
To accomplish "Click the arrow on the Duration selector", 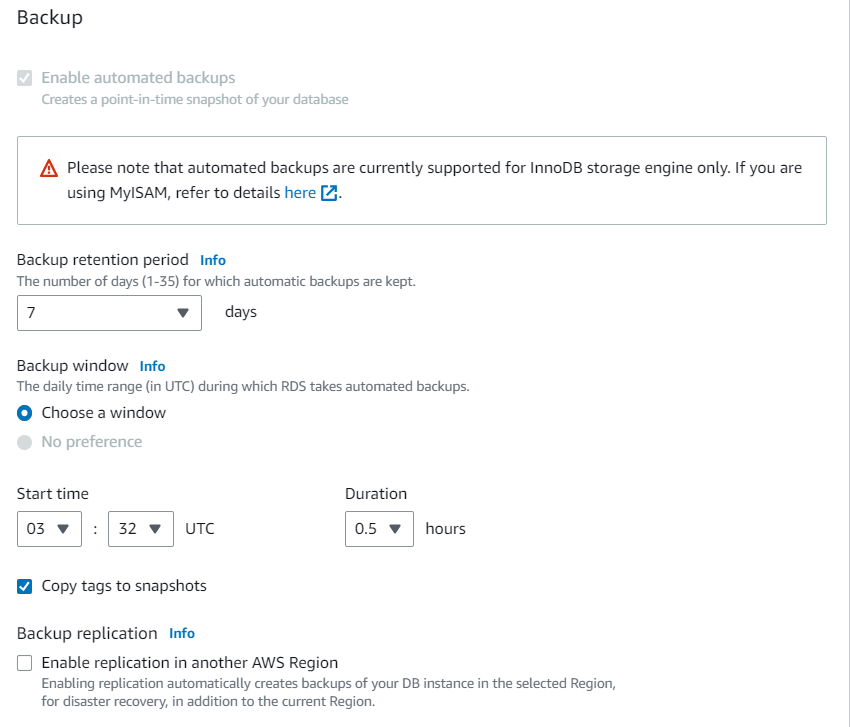I will 395,529.
